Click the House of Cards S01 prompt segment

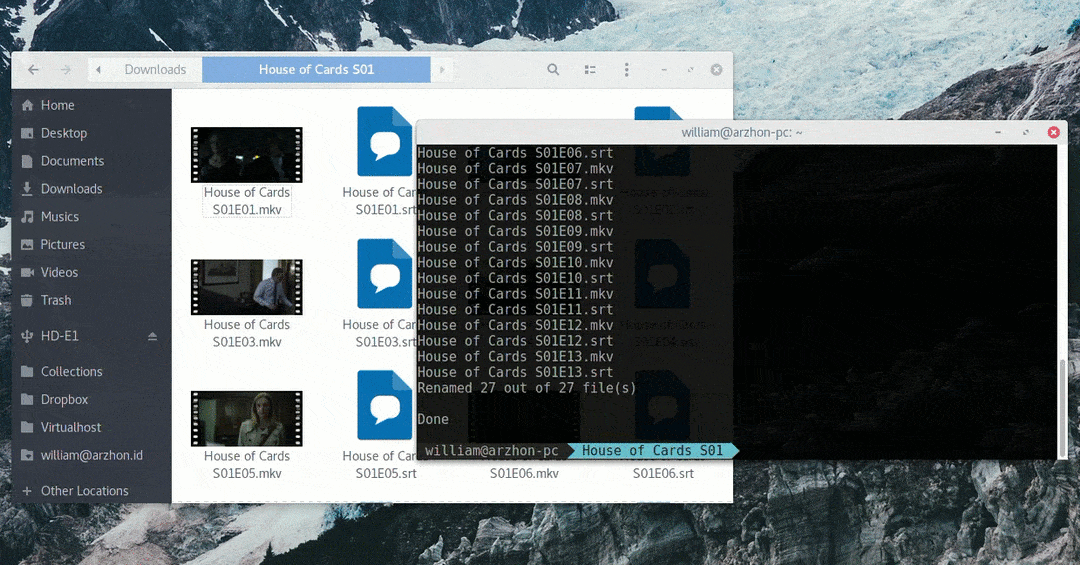[x=652, y=451]
